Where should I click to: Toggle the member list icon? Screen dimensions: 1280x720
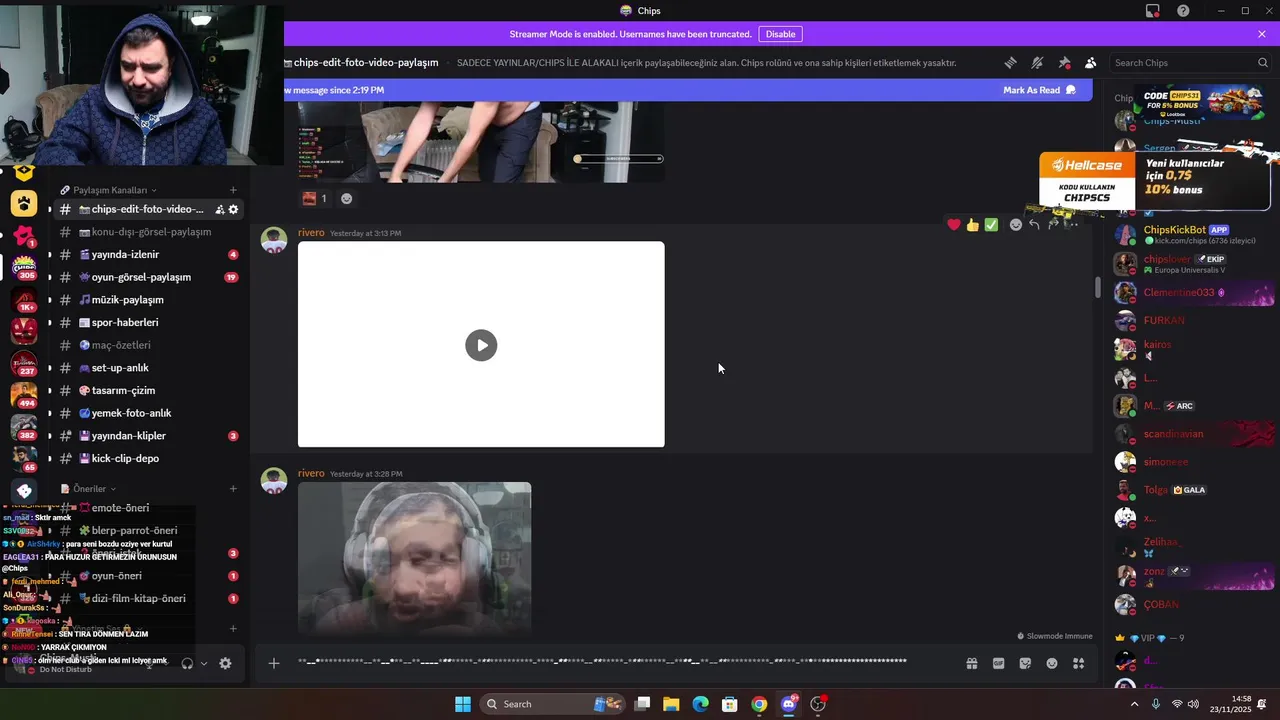tap(1090, 63)
